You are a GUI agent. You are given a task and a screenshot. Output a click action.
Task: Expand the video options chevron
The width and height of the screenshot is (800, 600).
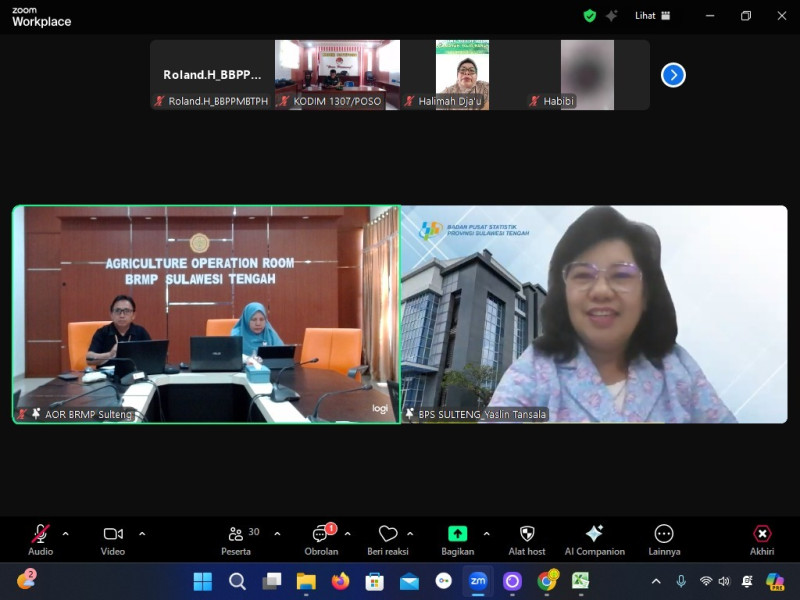click(x=142, y=534)
